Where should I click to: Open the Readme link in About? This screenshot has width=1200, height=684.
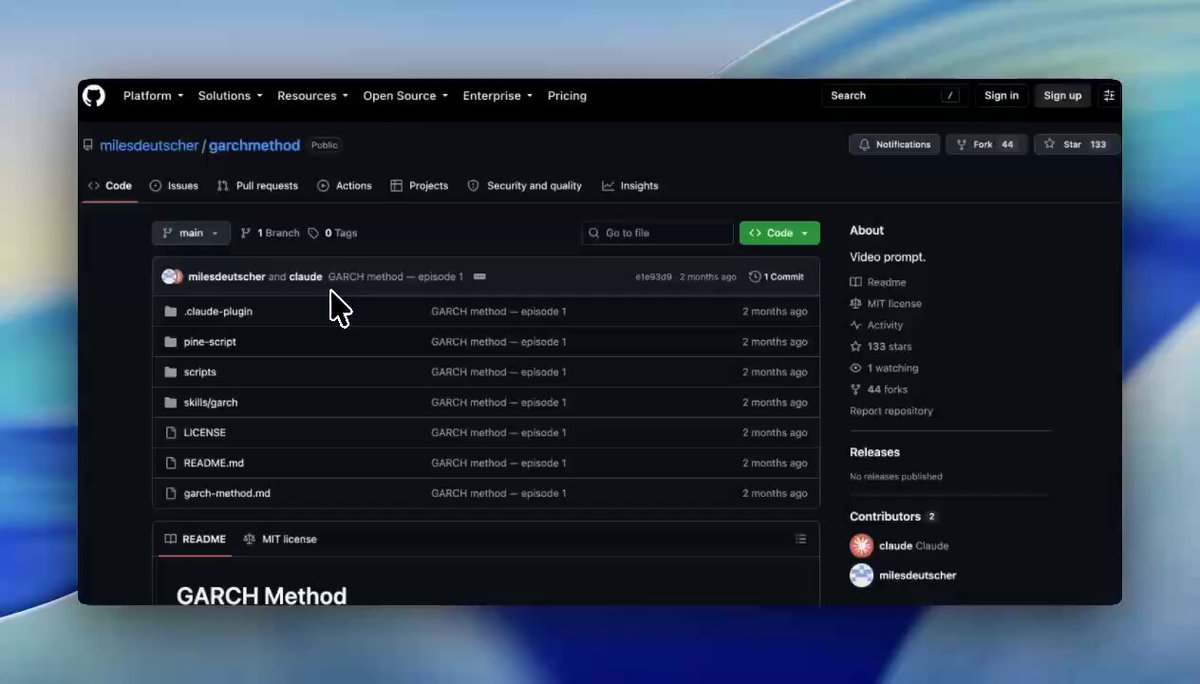(x=878, y=282)
